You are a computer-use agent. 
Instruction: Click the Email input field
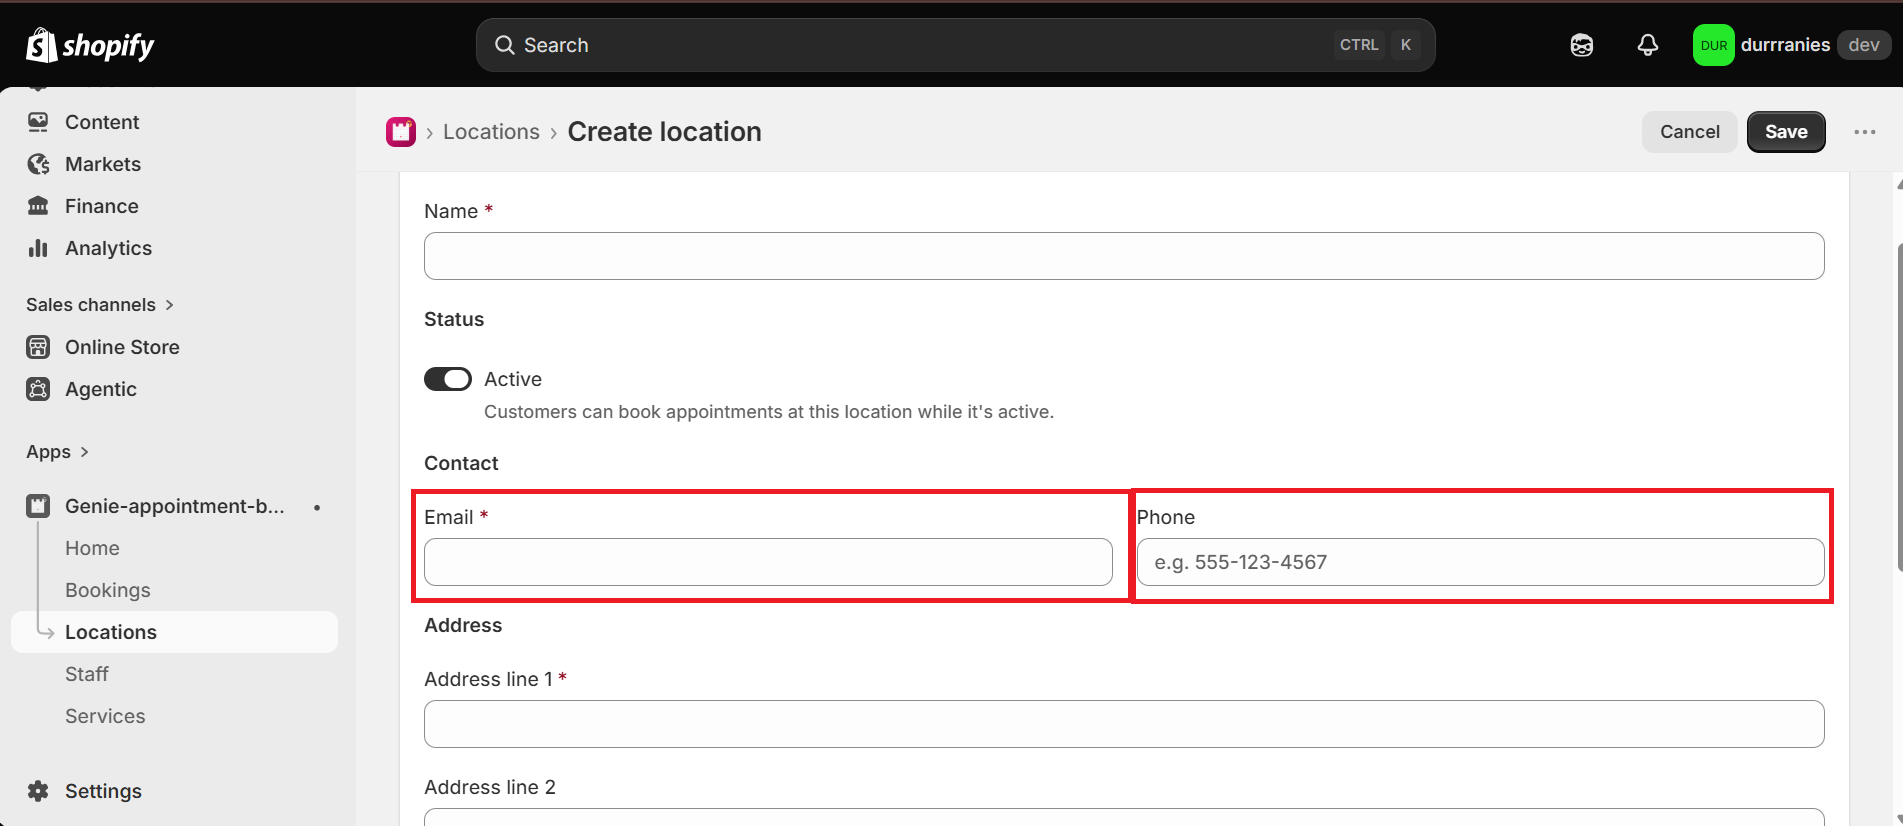768,562
